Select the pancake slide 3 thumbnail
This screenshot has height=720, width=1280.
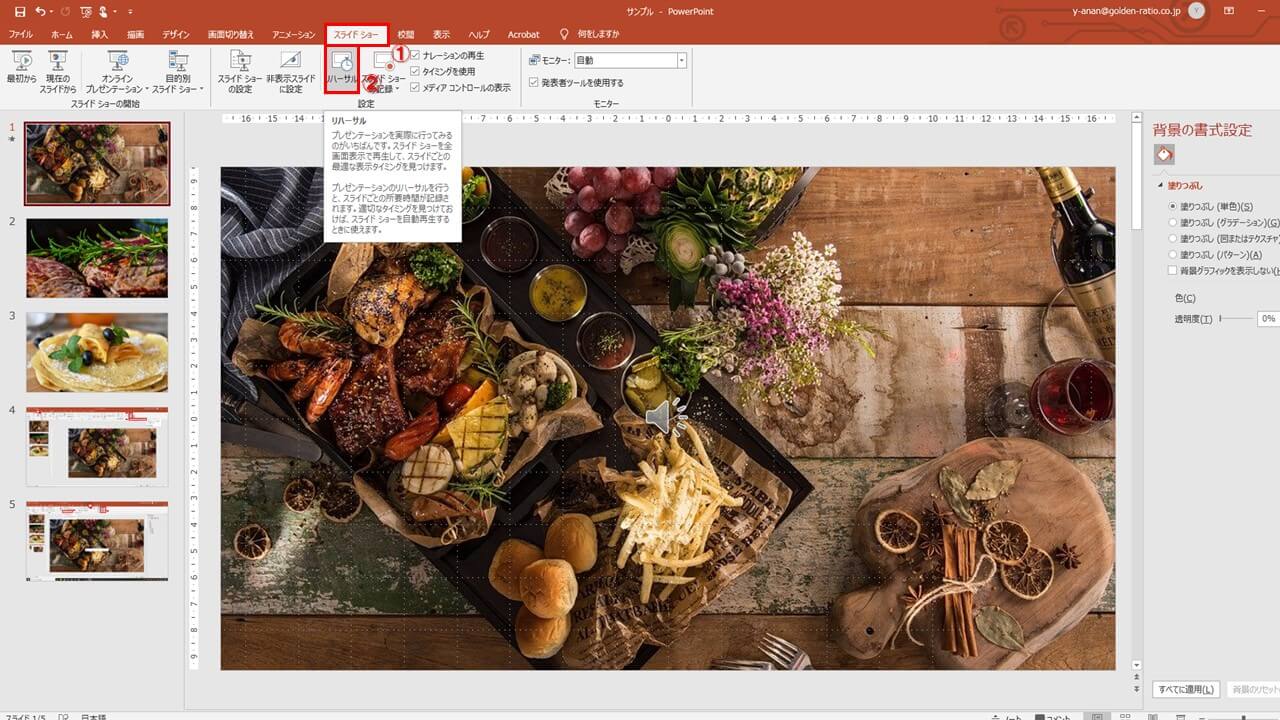[97, 352]
